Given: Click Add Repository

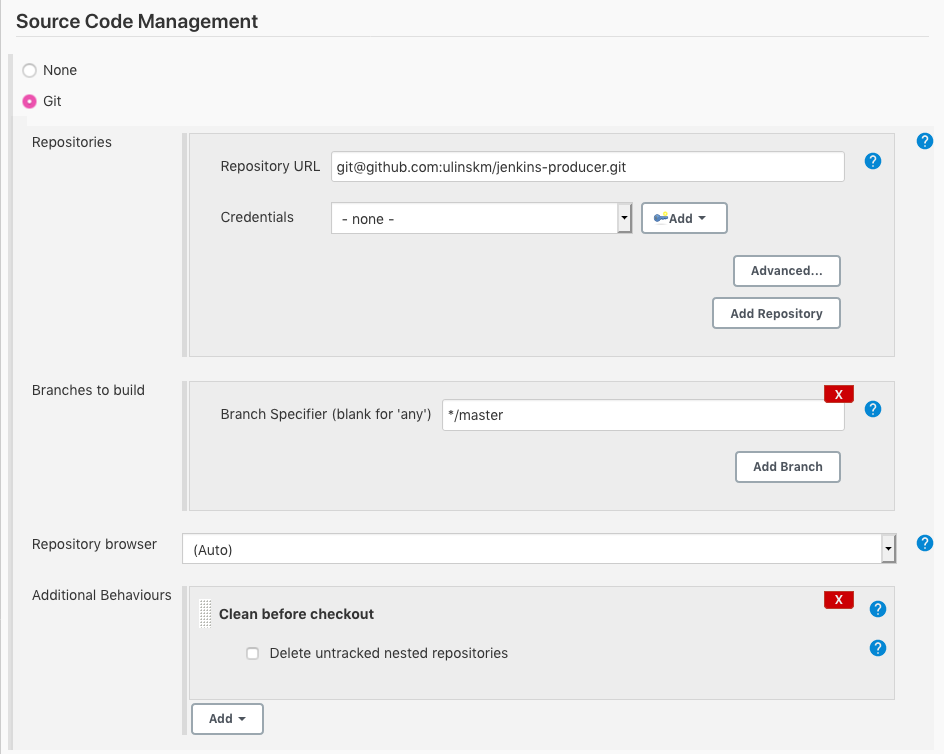Looking at the screenshot, I should 776,312.
